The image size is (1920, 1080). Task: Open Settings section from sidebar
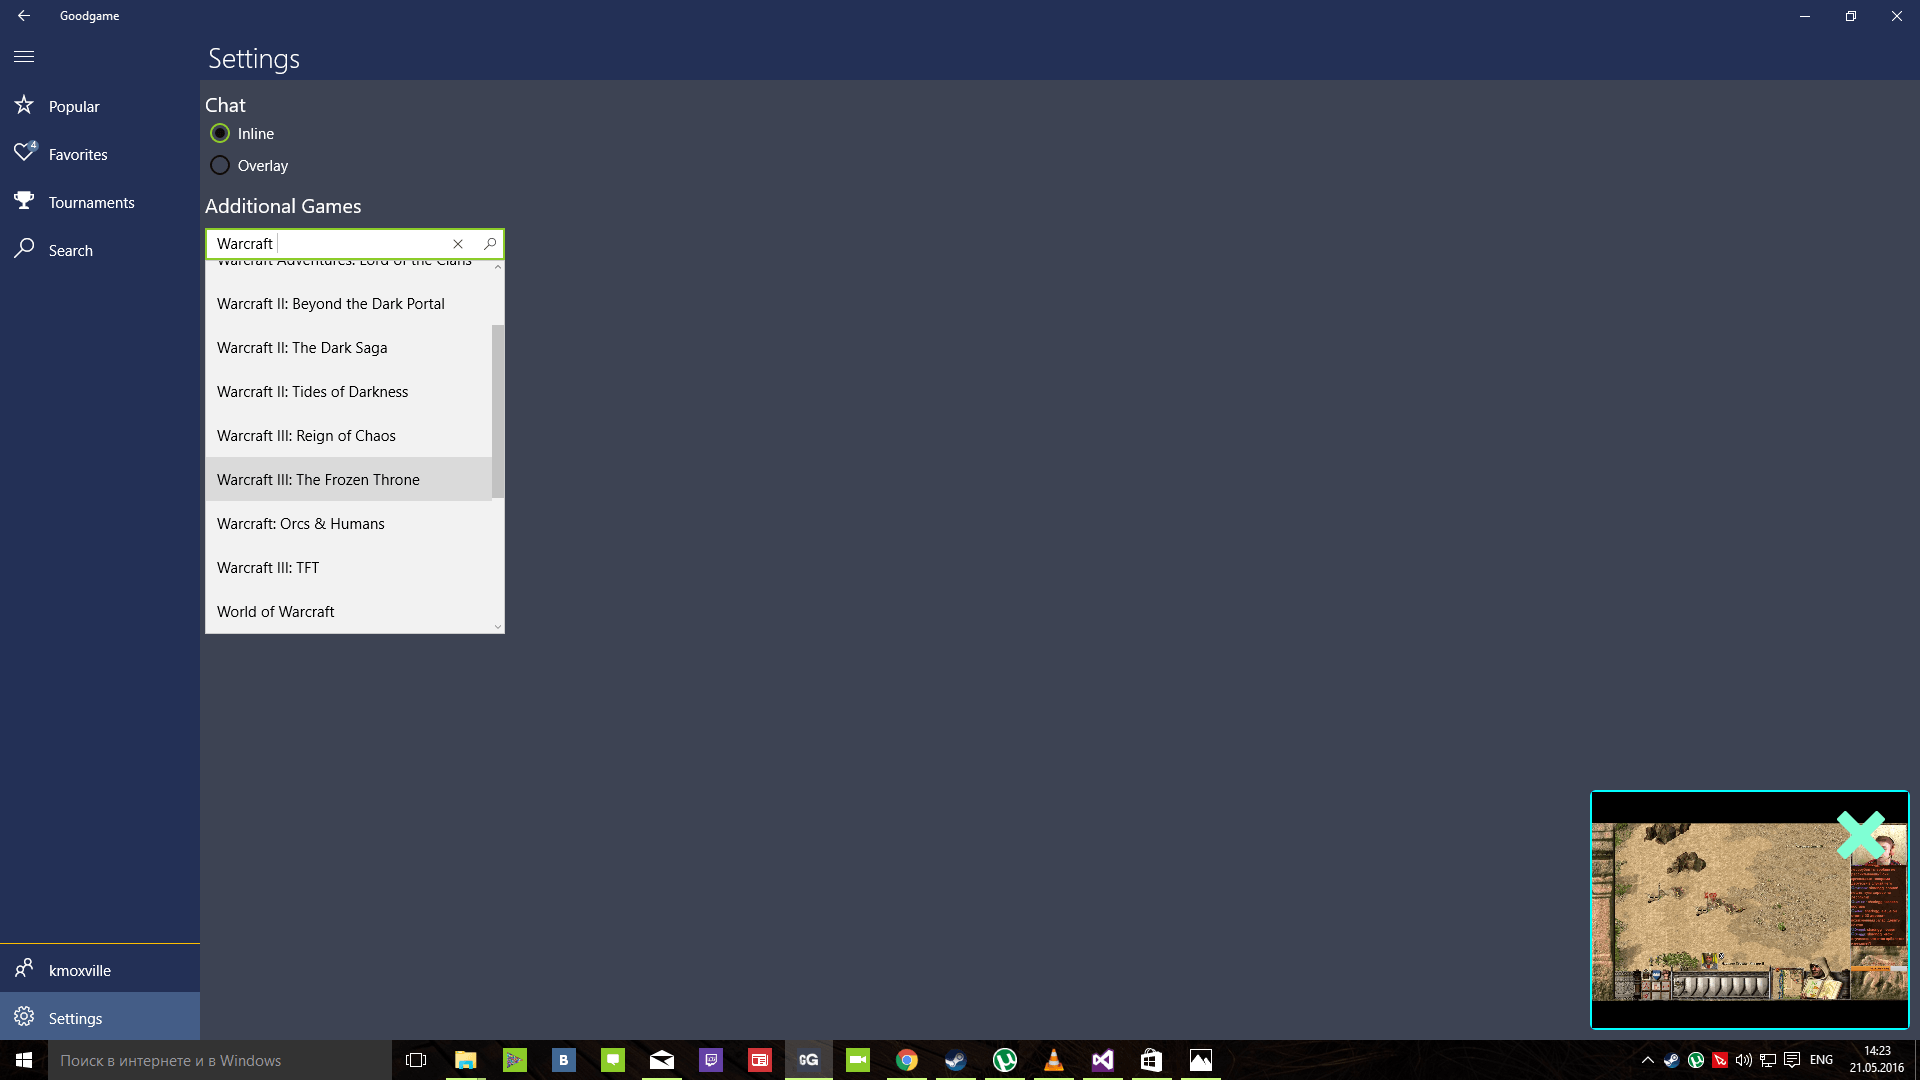coord(75,1017)
